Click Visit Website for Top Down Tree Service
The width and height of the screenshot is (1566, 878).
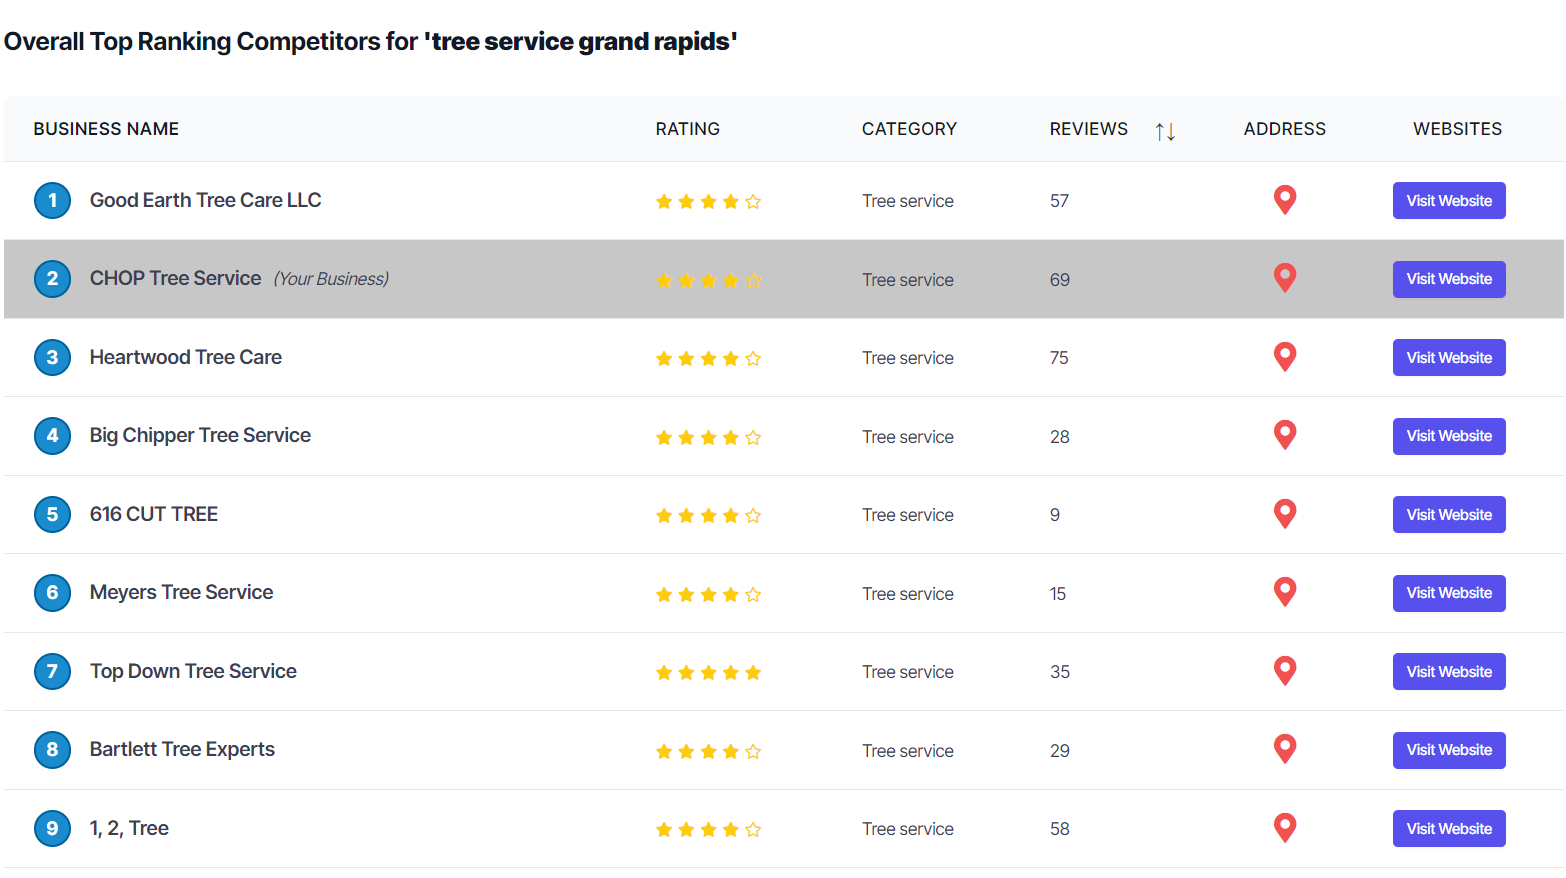point(1449,671)
